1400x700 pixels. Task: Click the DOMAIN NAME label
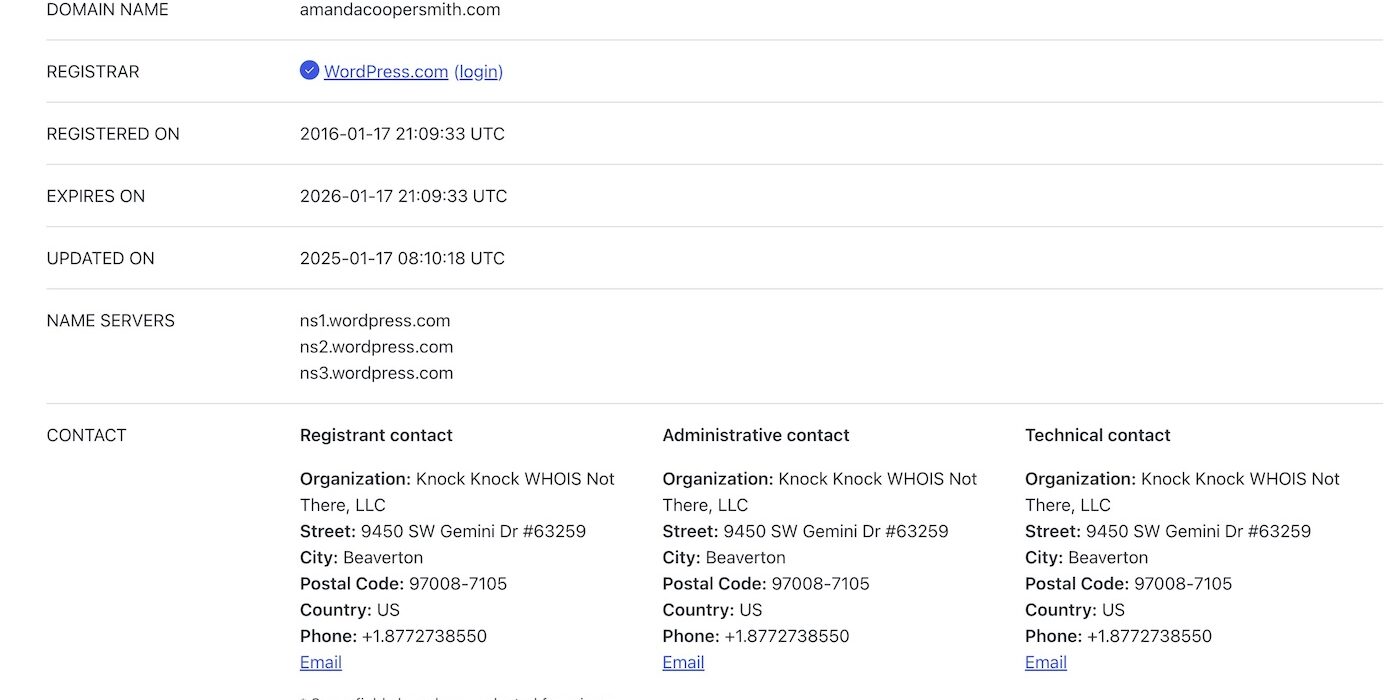pos(108,10)
